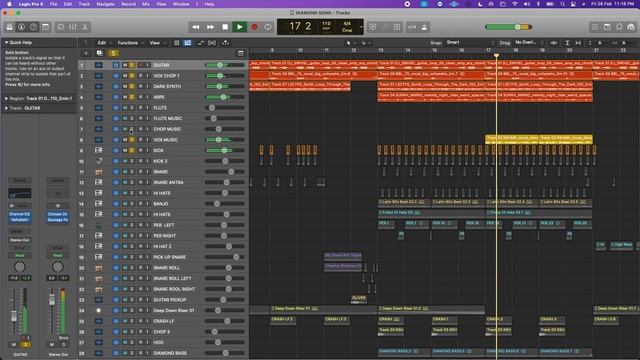This screenshot has height=360, width=640.
Task: Open the Library panel icon
Action: tap(9, 27)
